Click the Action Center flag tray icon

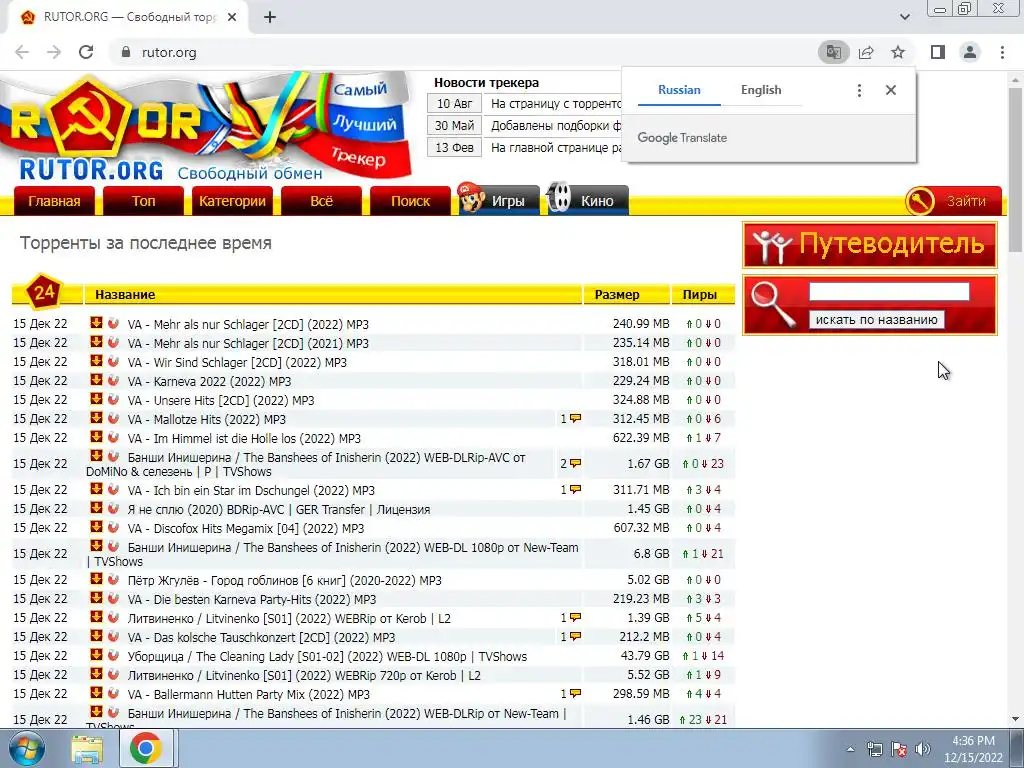pyautogui.click(x=899, y=749)
